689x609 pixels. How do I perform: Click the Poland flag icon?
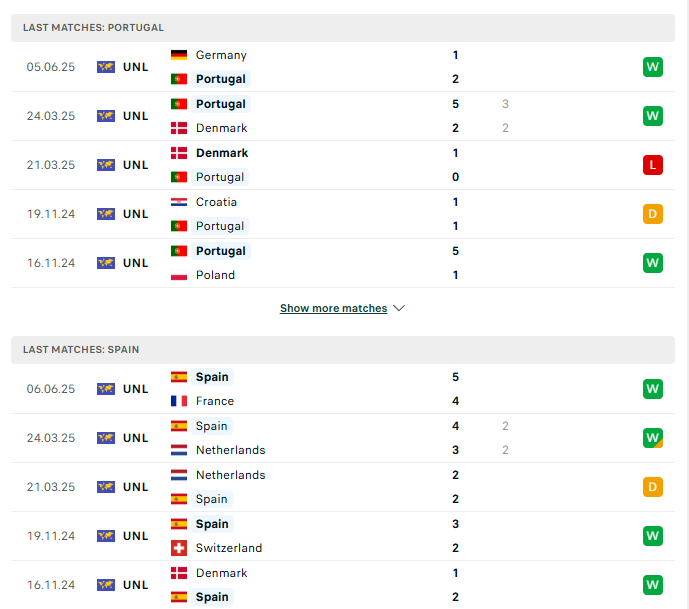(179, 275)
